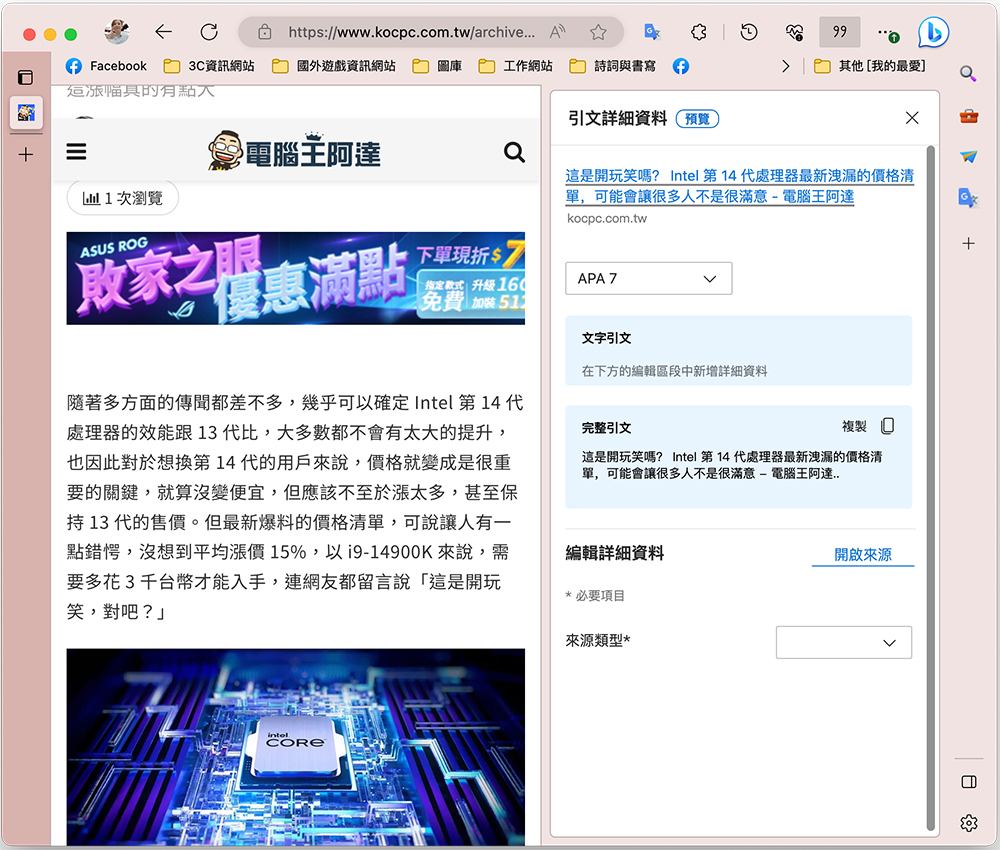Click the website search magnifier
This screenshot has width=1000, height=850.
click(x=514, y=152)
